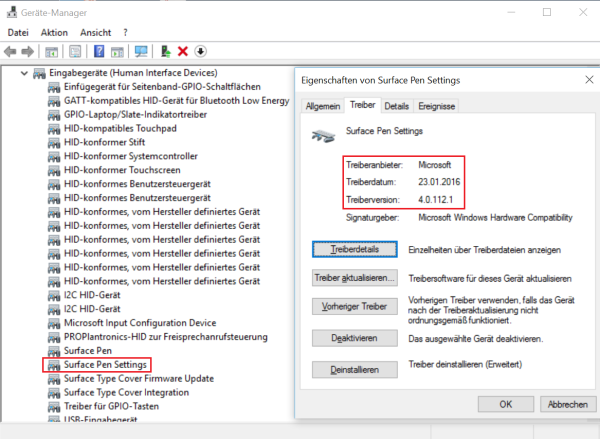
Task: Click Treiber aktualisieren... button
Action: click(x=355, y=278)
